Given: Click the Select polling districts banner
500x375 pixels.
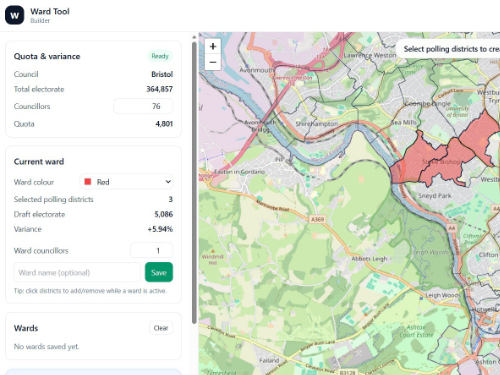Looking at the screenshot, I should (x=448, y=49).
